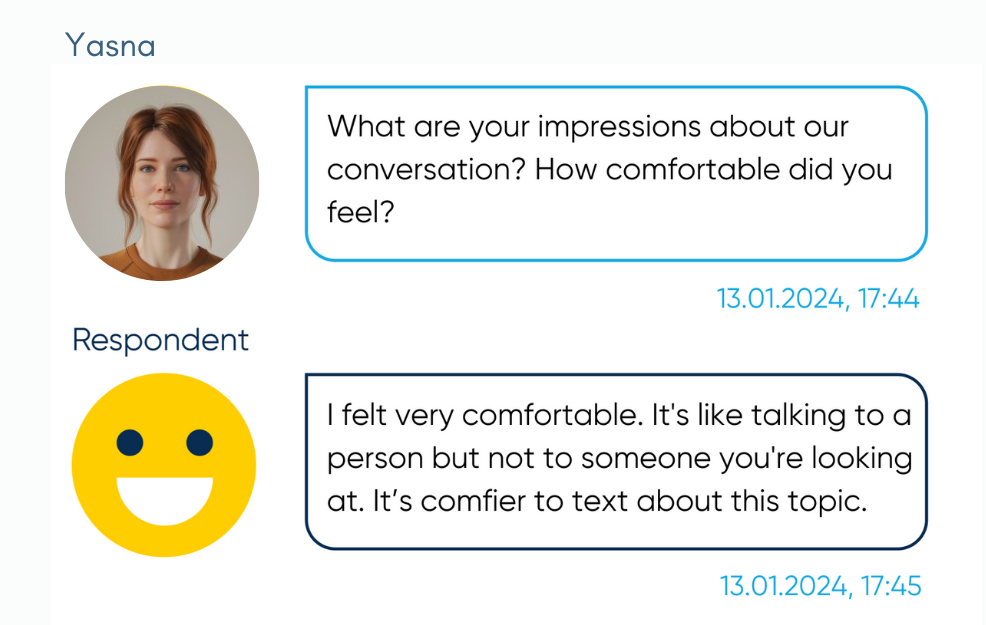The height and width of the screenshot is (625, 986).
Task: Open Yasna's question message bubble
Action: pyautogui.click(x=616, y=174)
